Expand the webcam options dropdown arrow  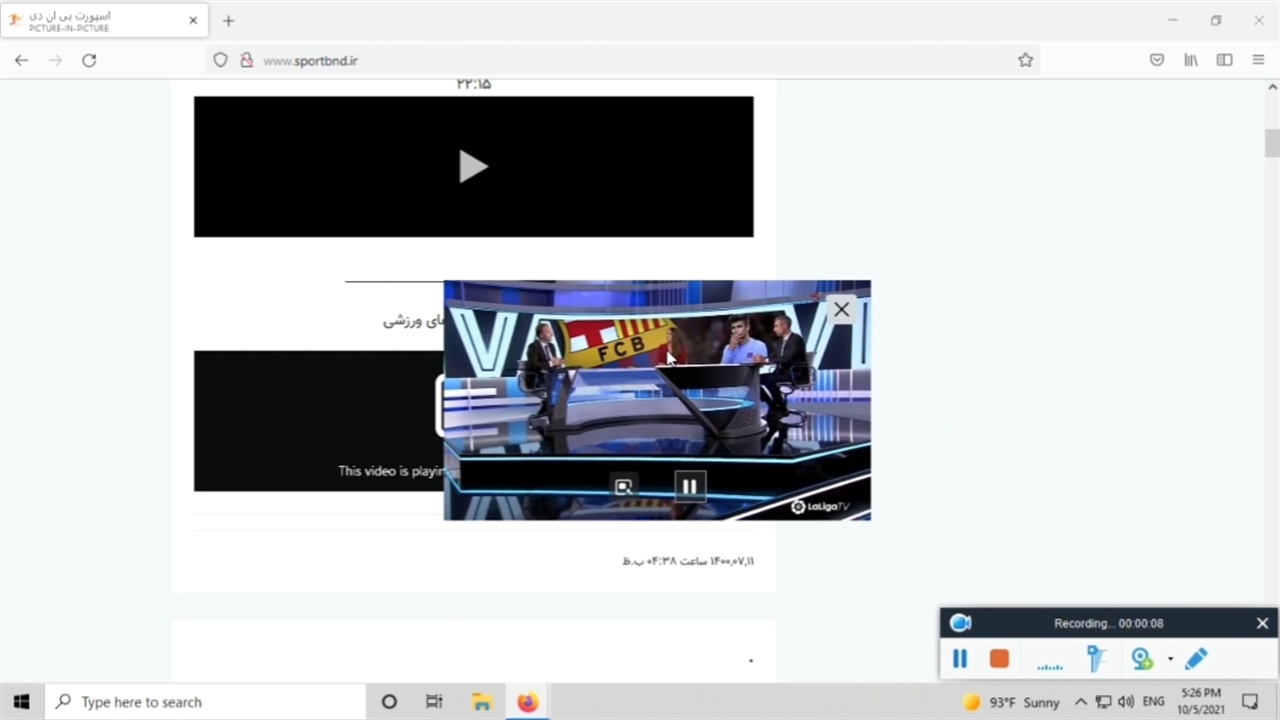point(1170,659)
